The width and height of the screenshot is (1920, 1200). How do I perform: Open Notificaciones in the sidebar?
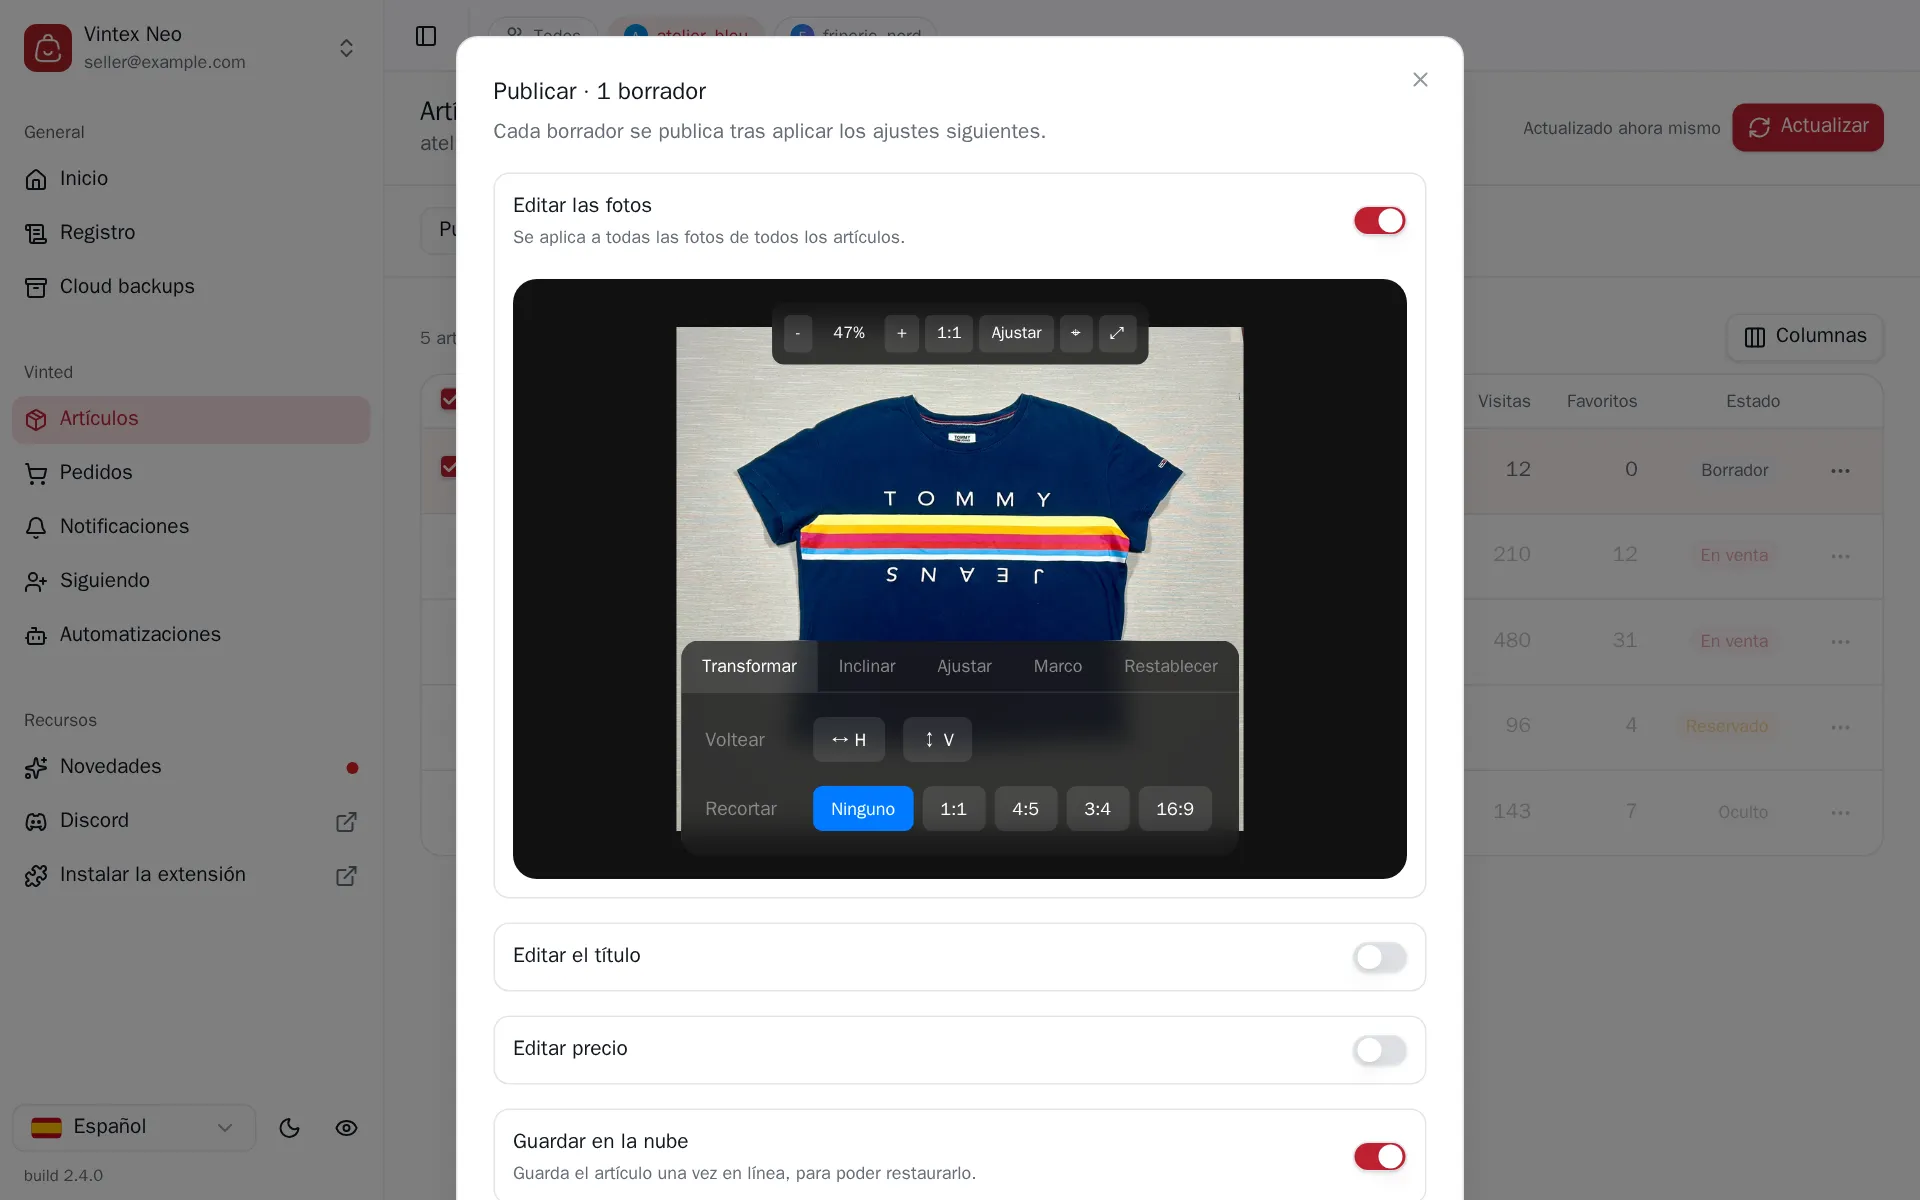[x=191, y=526]
